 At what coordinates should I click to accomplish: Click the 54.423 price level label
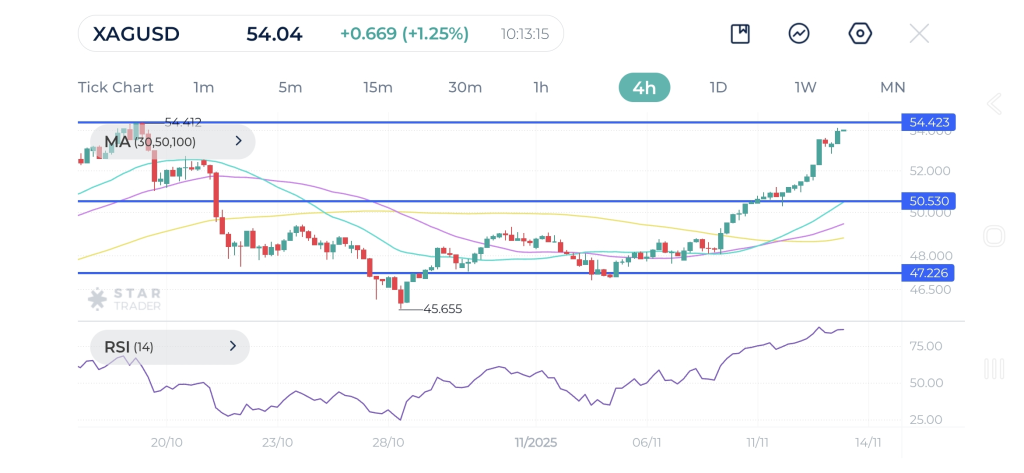click(x=929, y=122)
